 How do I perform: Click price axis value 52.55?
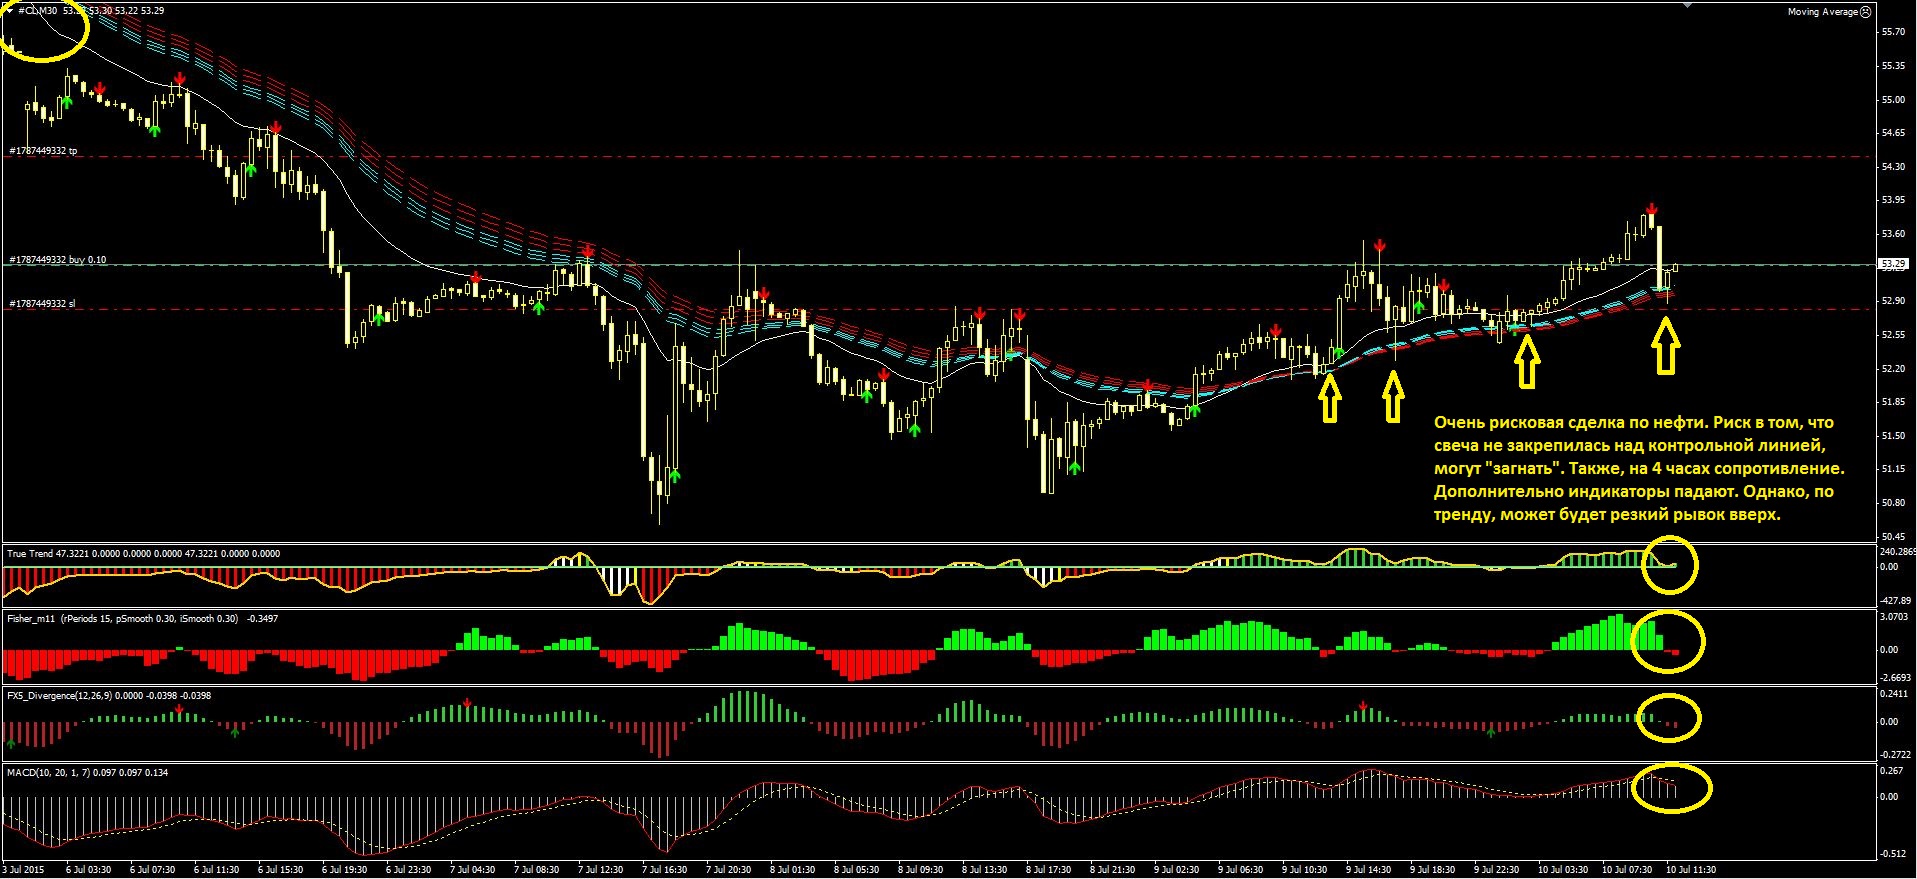1893,335
